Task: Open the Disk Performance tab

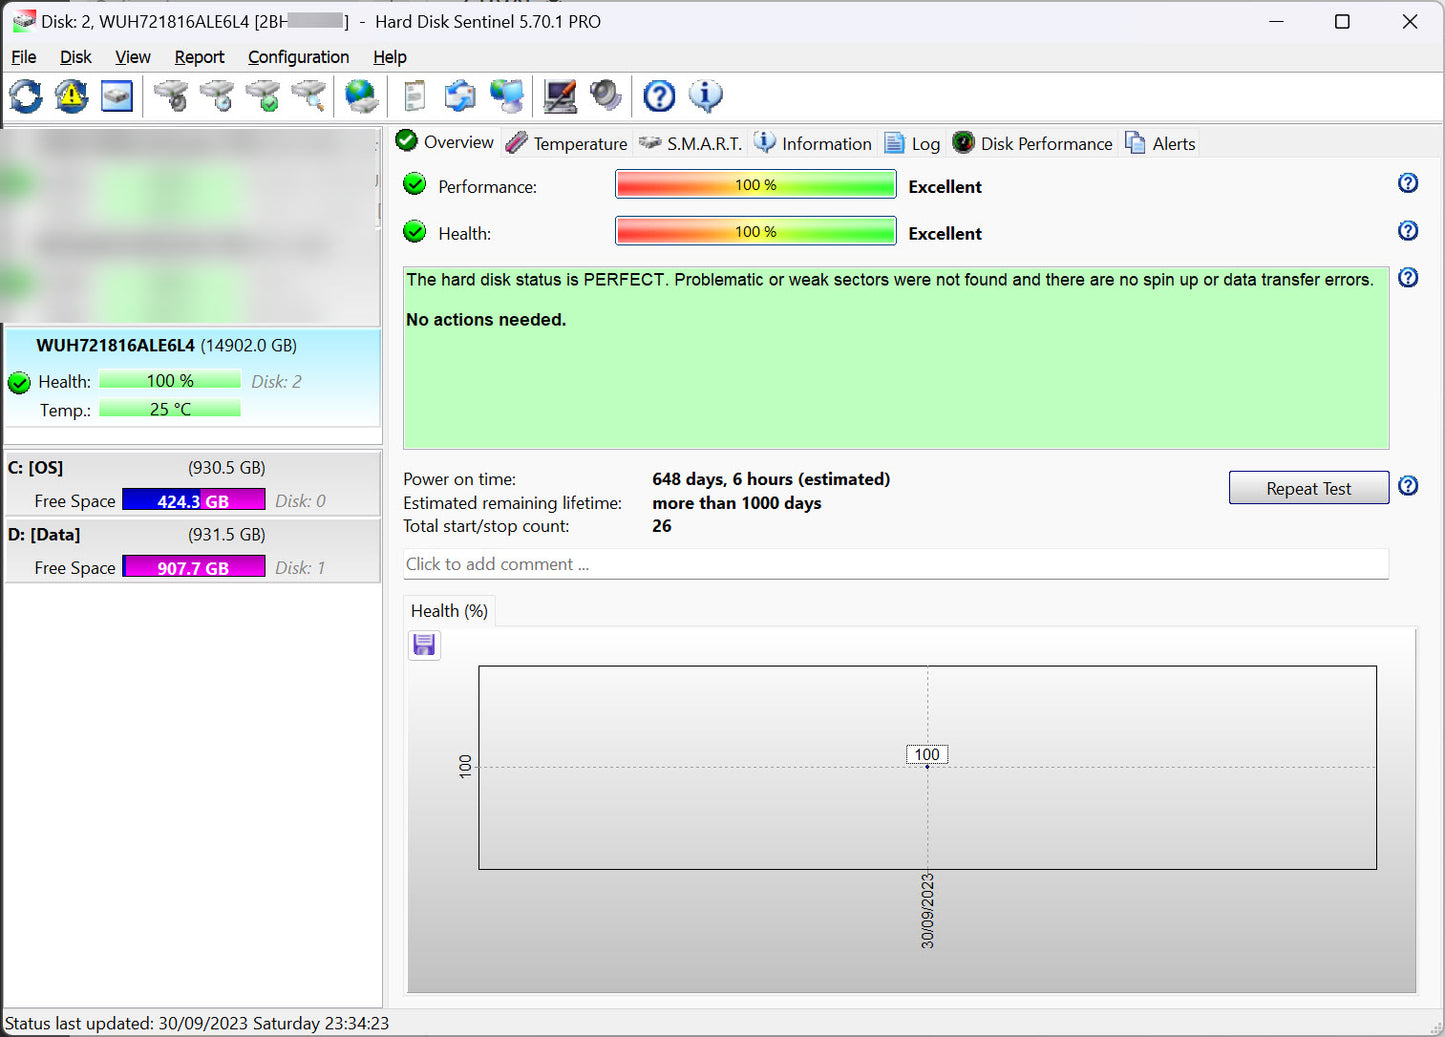Action: click(1033, 144)
